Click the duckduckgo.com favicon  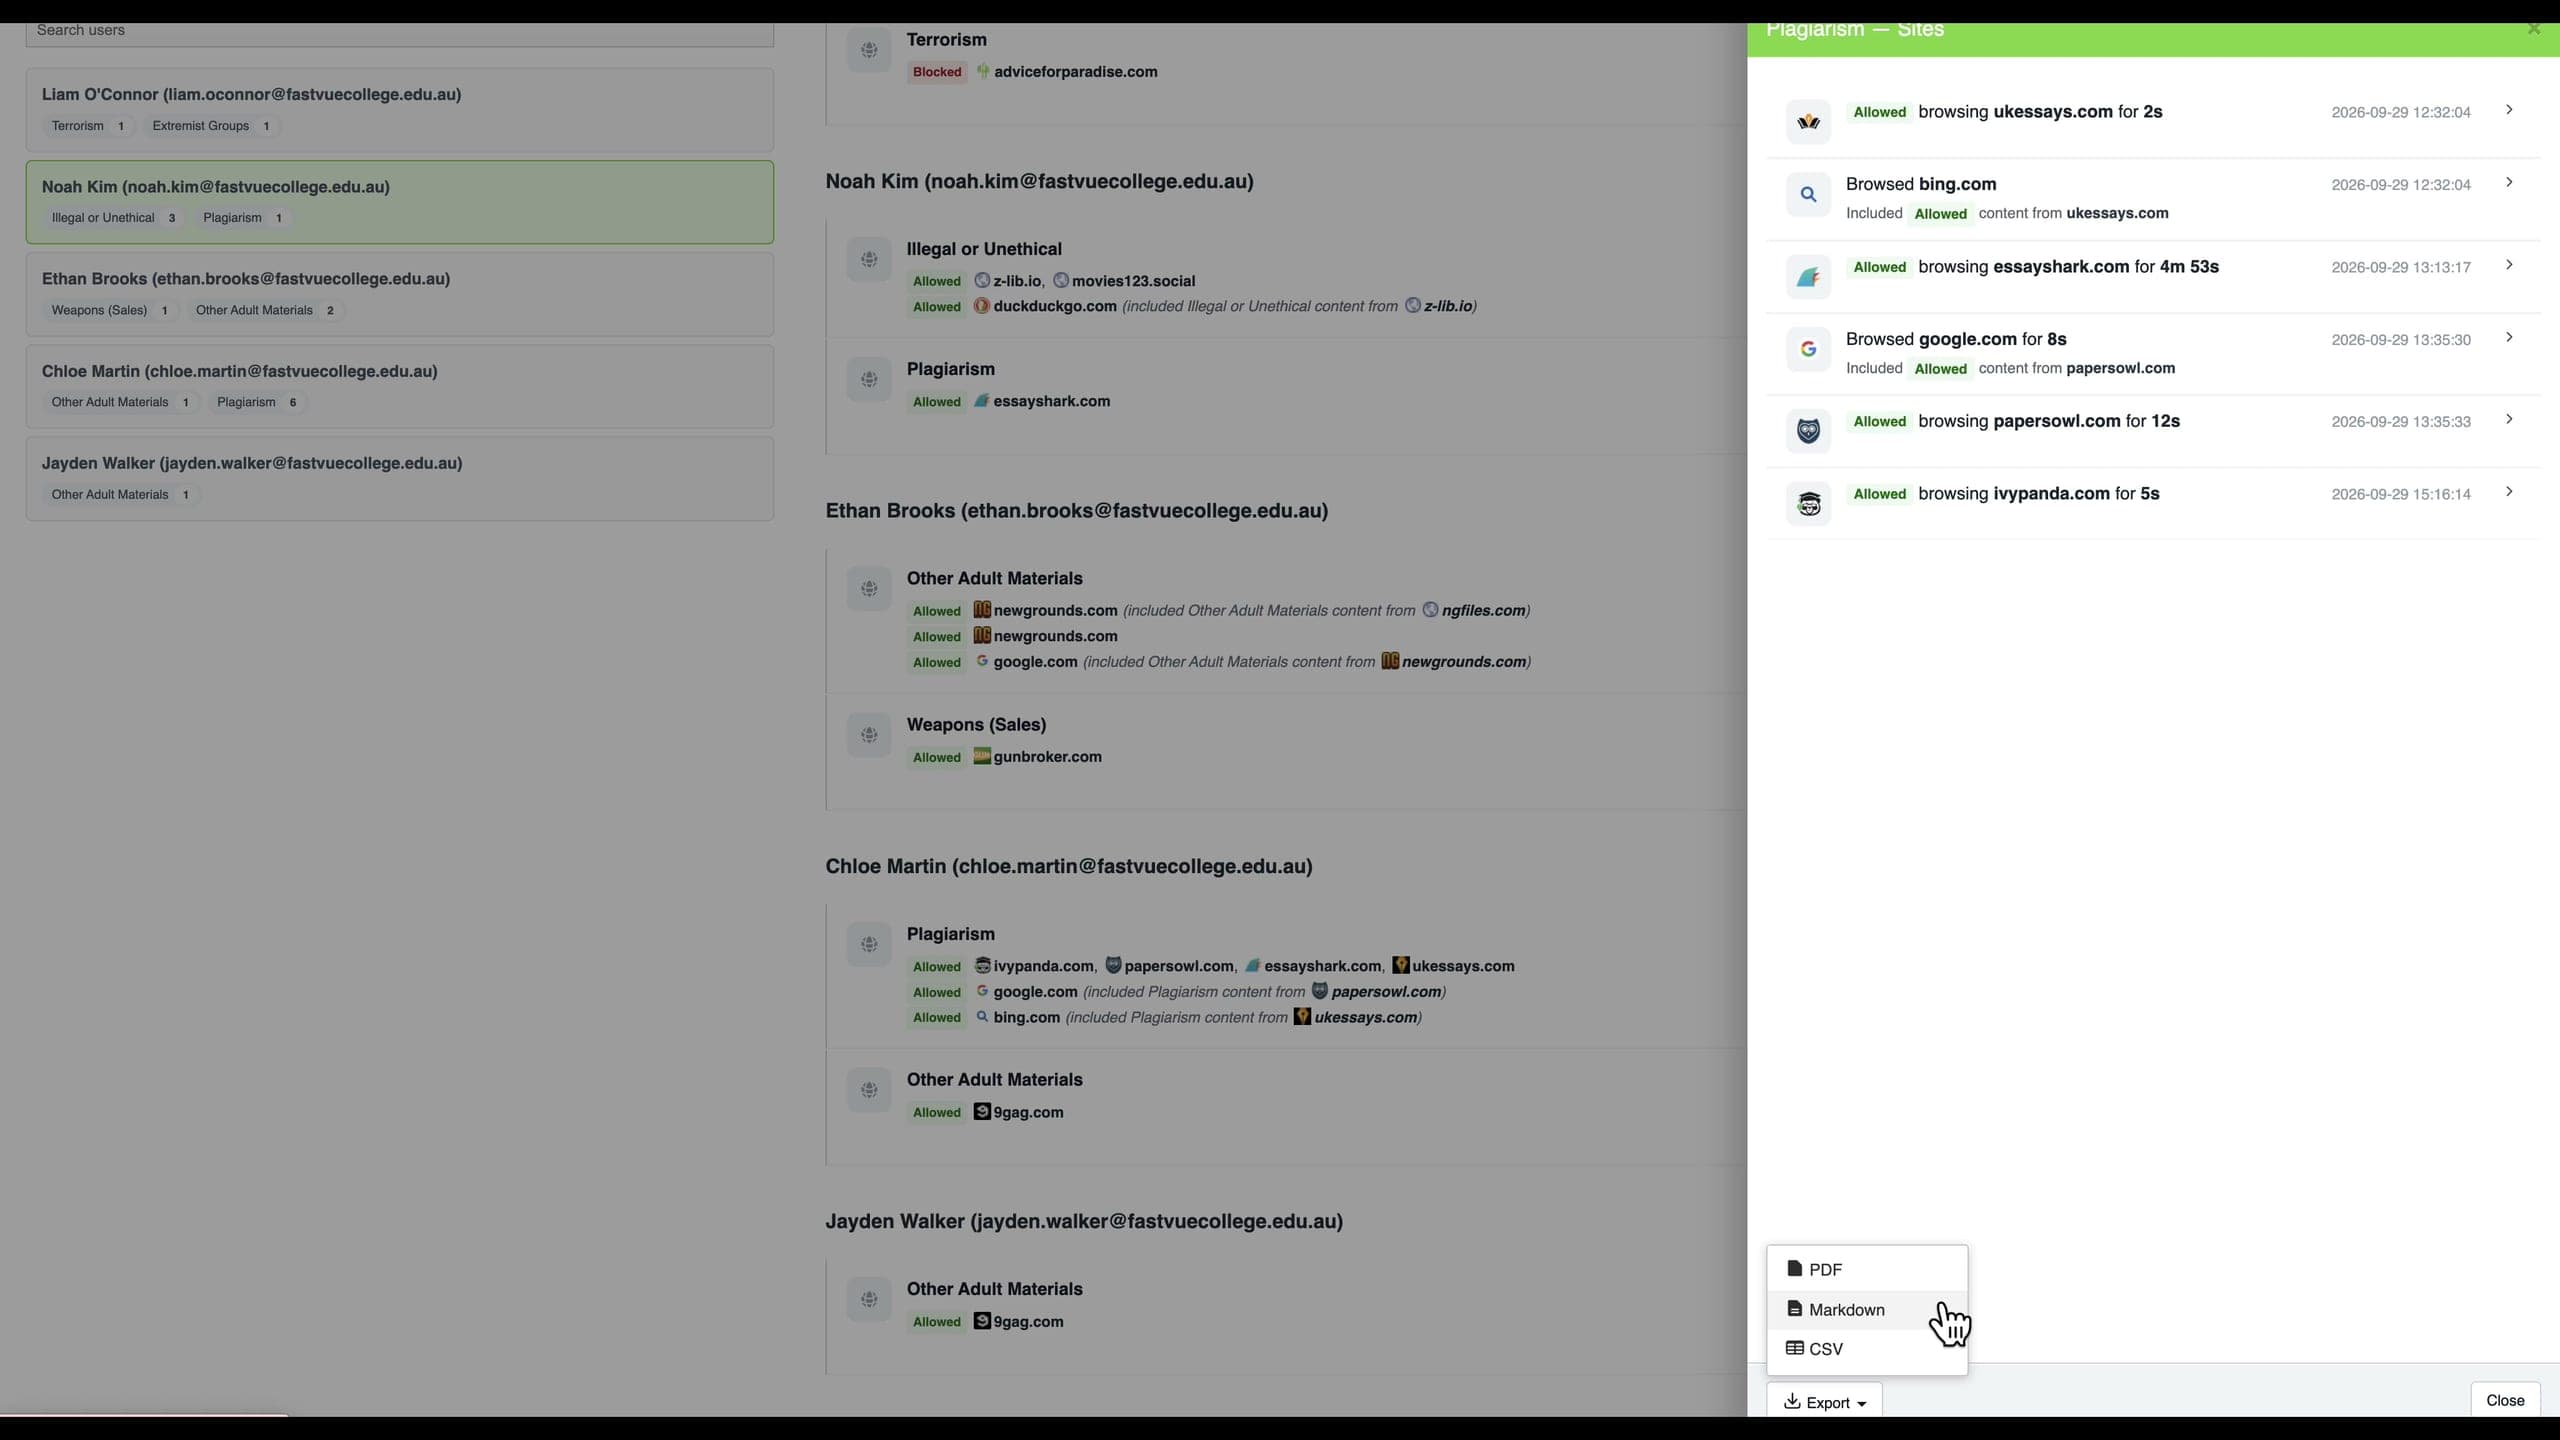pos(982,306)
